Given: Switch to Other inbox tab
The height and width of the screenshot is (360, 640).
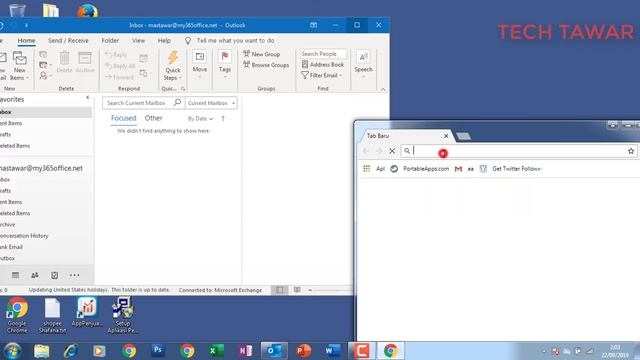Looking at the screenshot, I should [x=153, y=118].
